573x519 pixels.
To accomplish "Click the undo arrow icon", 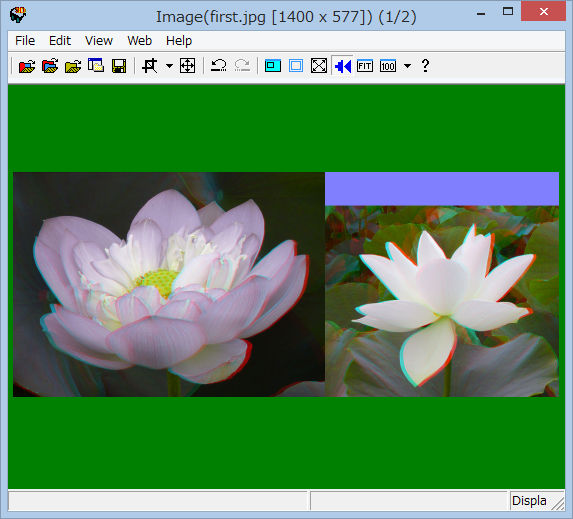I will tap(219, 66).
